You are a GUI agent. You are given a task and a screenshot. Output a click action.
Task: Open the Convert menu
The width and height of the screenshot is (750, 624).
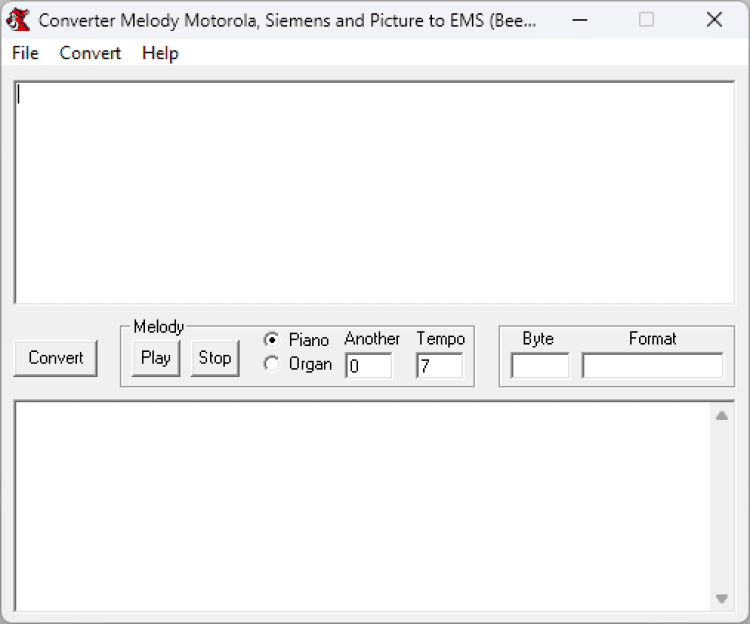(90, 53)
